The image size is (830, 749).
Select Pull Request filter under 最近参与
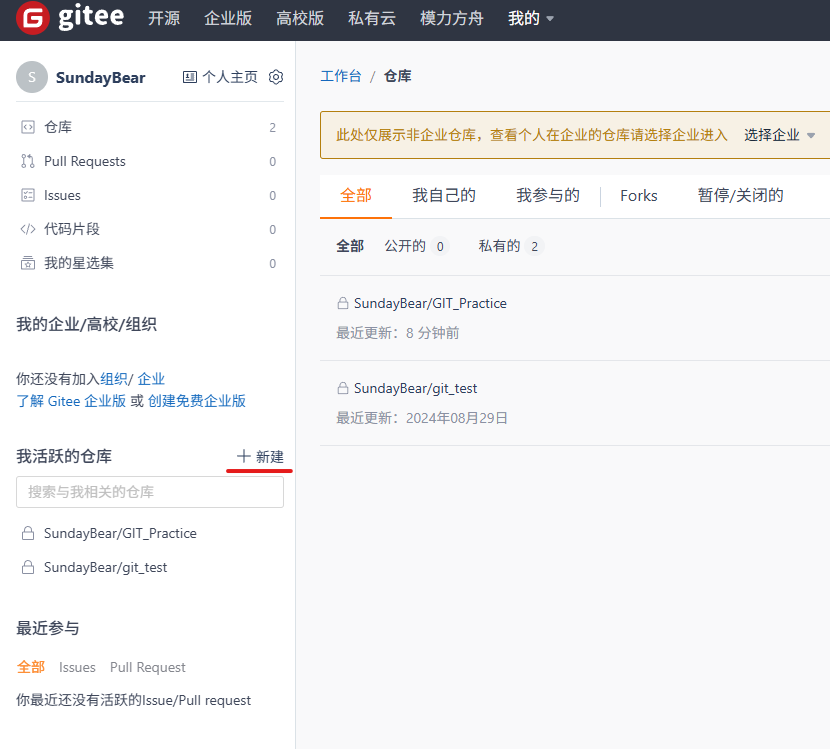pyautogui.click(x=148, y=667)
